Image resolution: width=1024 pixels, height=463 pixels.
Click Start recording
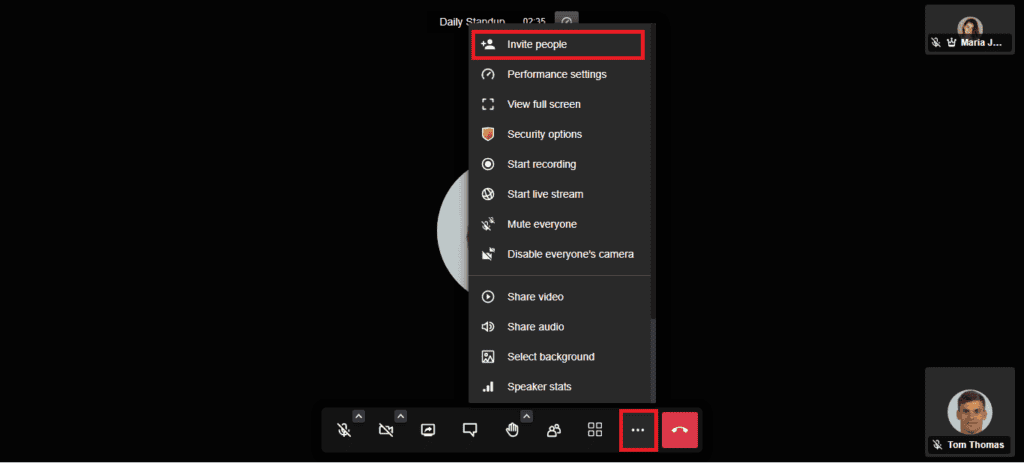560,165
